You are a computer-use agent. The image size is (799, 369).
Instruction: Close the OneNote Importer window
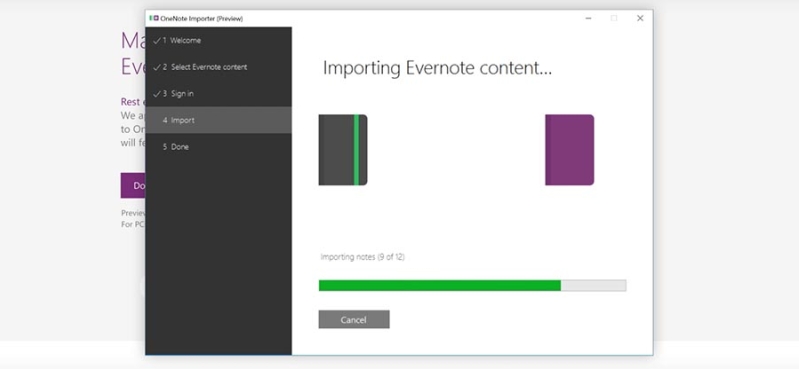640,18
